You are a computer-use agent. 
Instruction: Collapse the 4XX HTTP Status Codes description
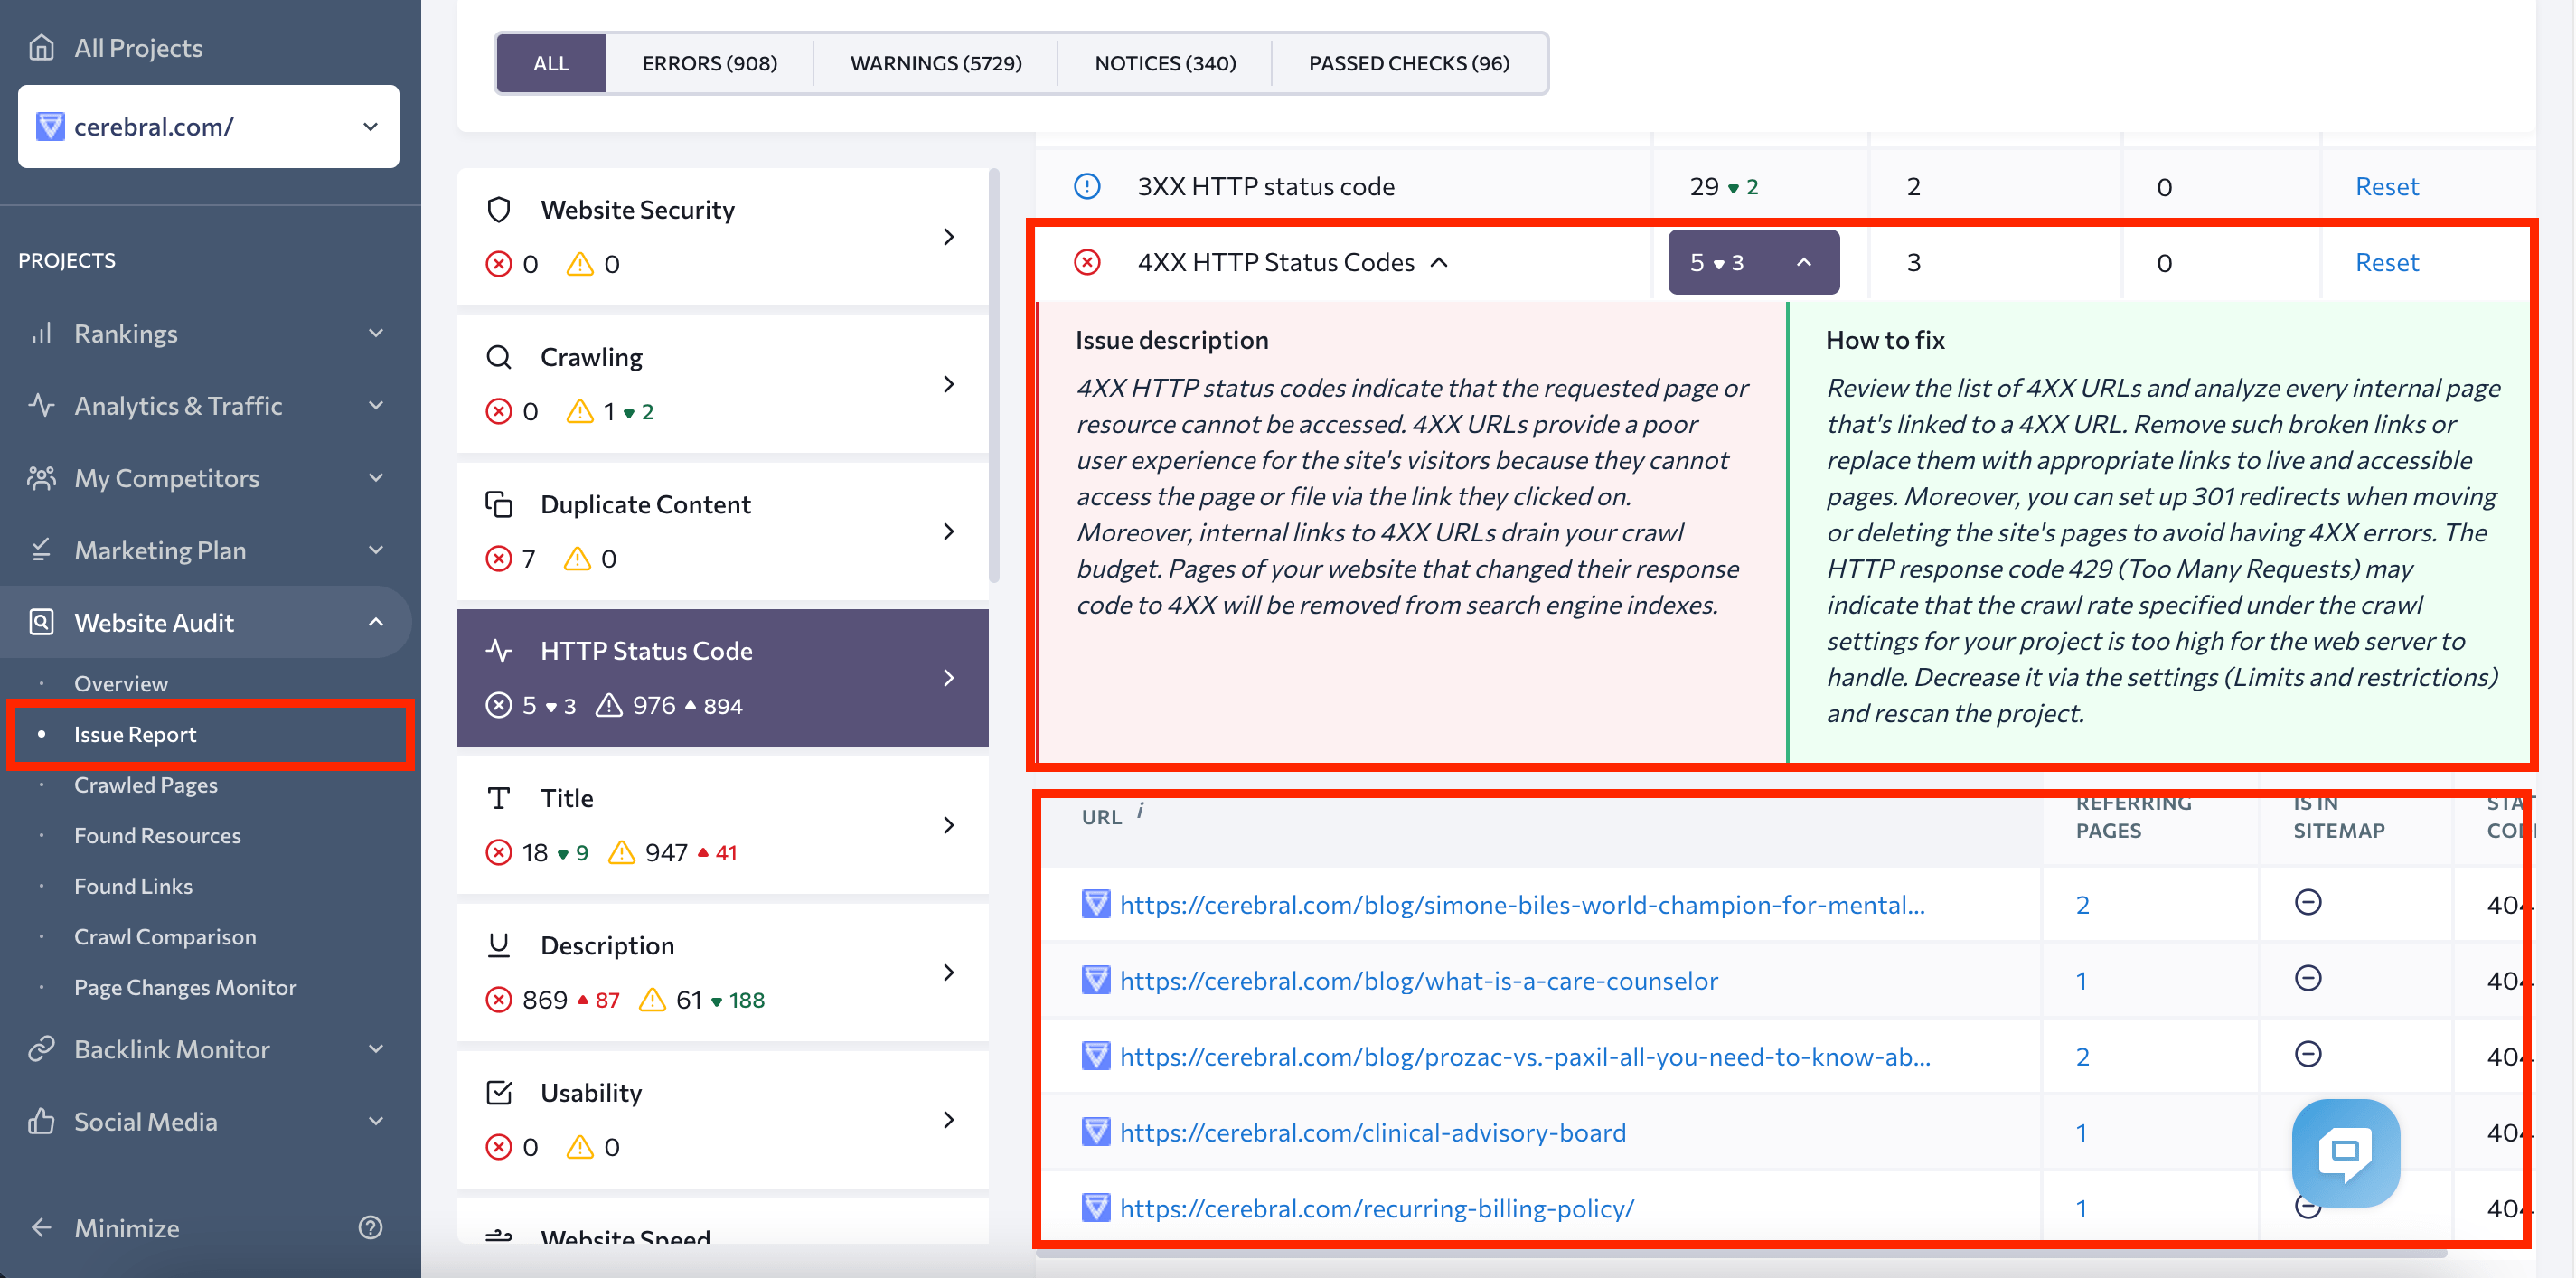pyautogui.click(x=1439, y=262)
